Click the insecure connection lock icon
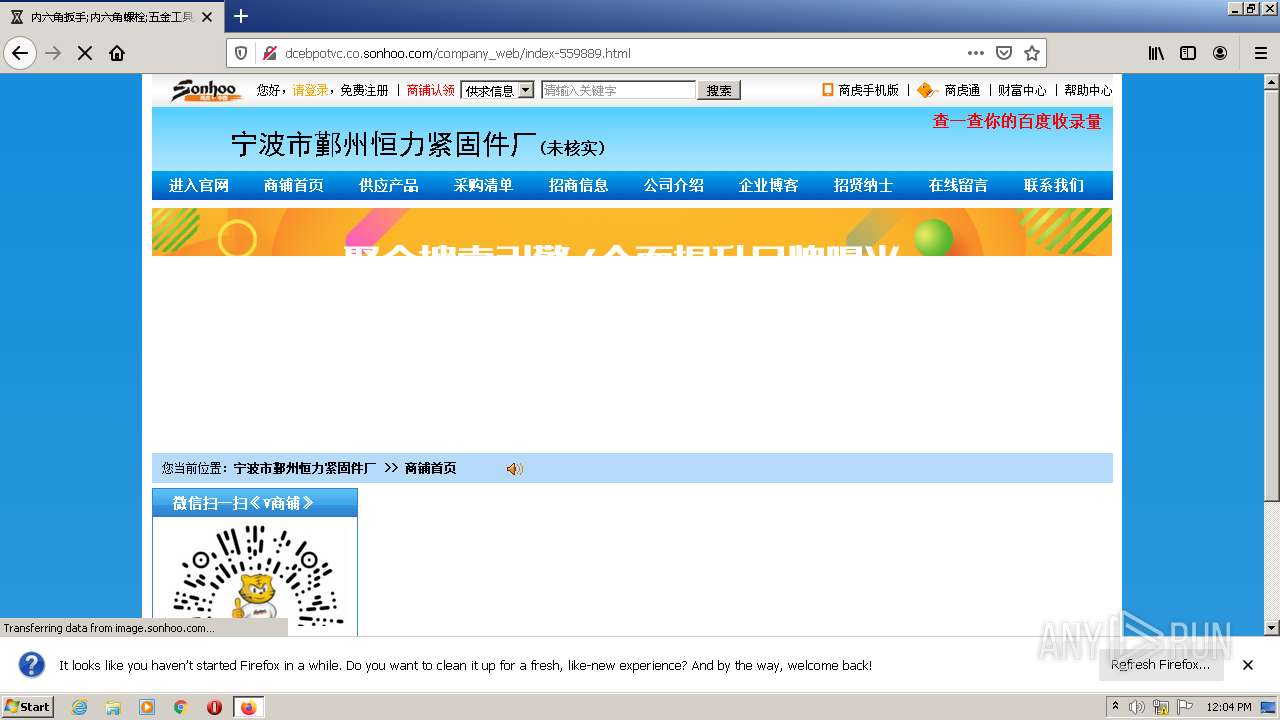 [268, 53]
